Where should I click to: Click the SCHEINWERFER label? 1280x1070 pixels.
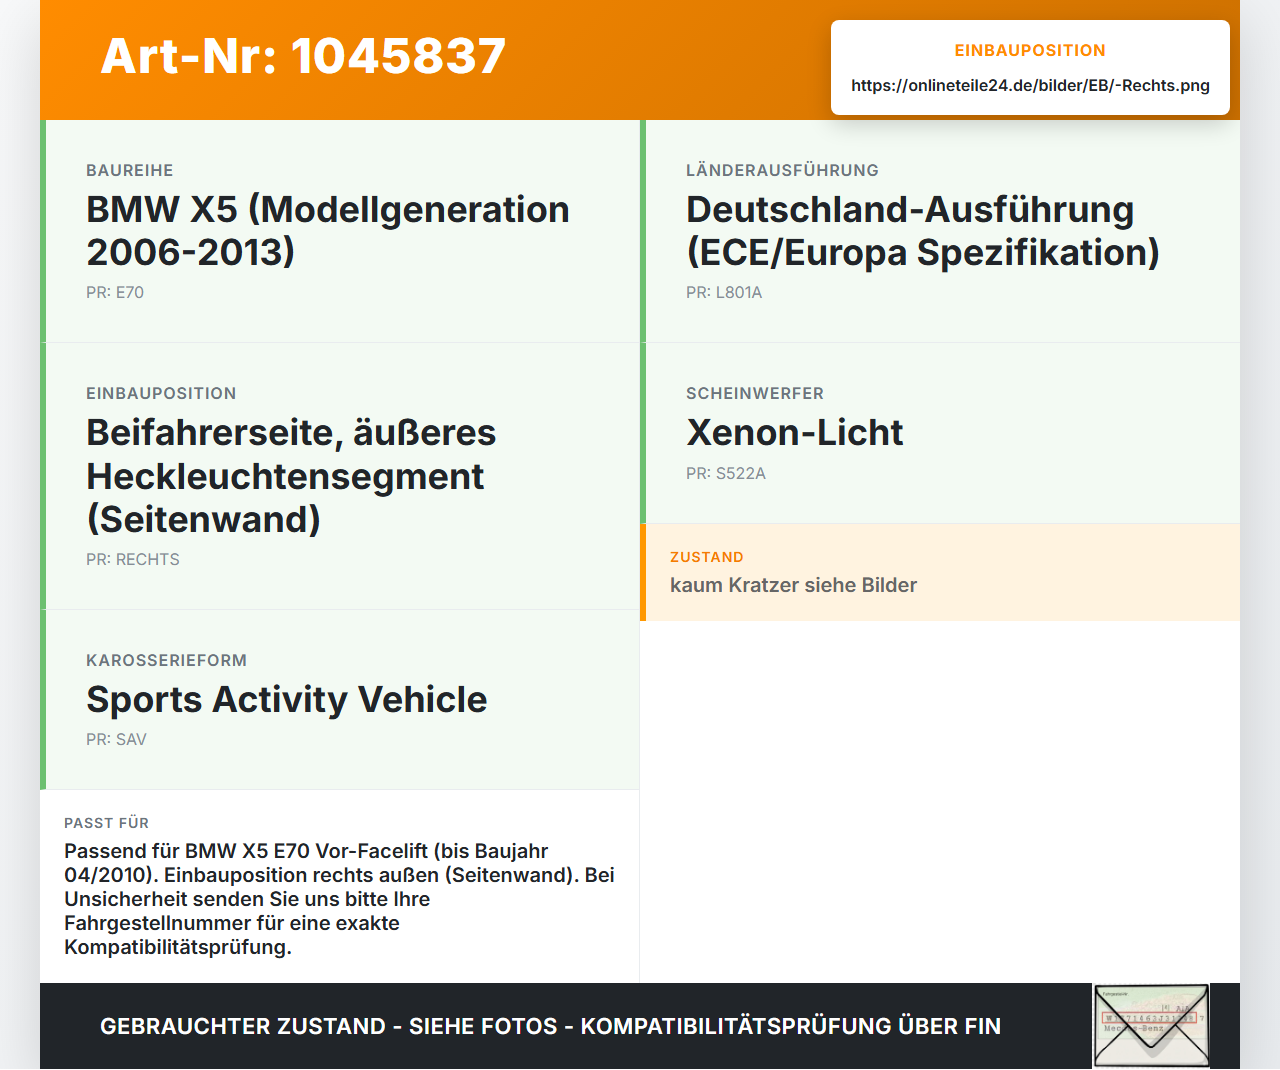click(755, 394)
